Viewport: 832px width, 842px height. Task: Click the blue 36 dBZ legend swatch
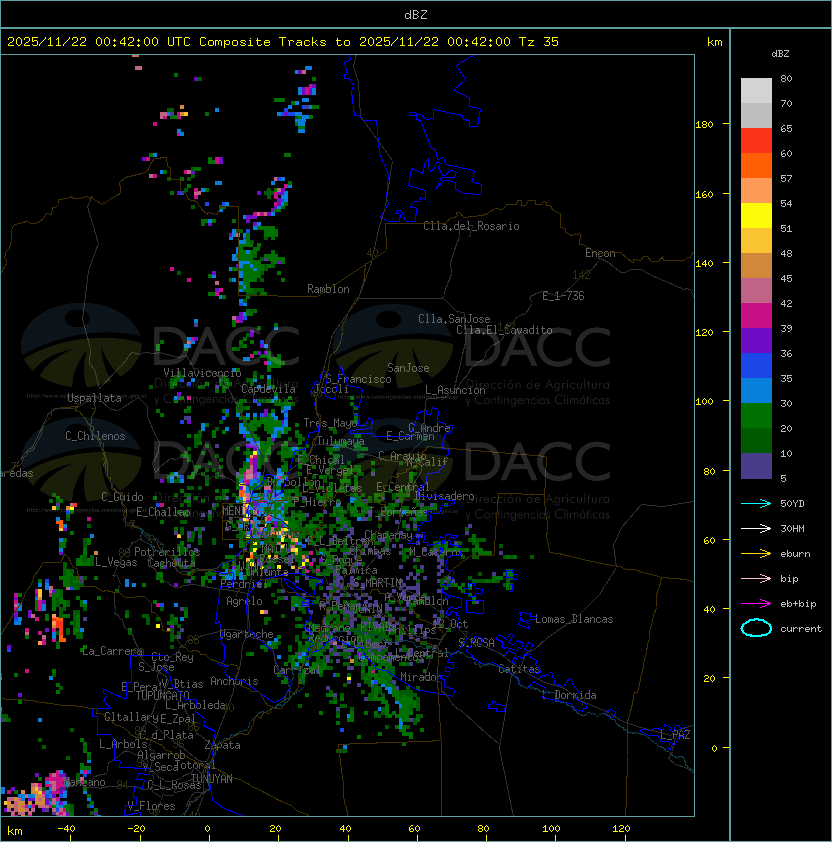point(756,365)
